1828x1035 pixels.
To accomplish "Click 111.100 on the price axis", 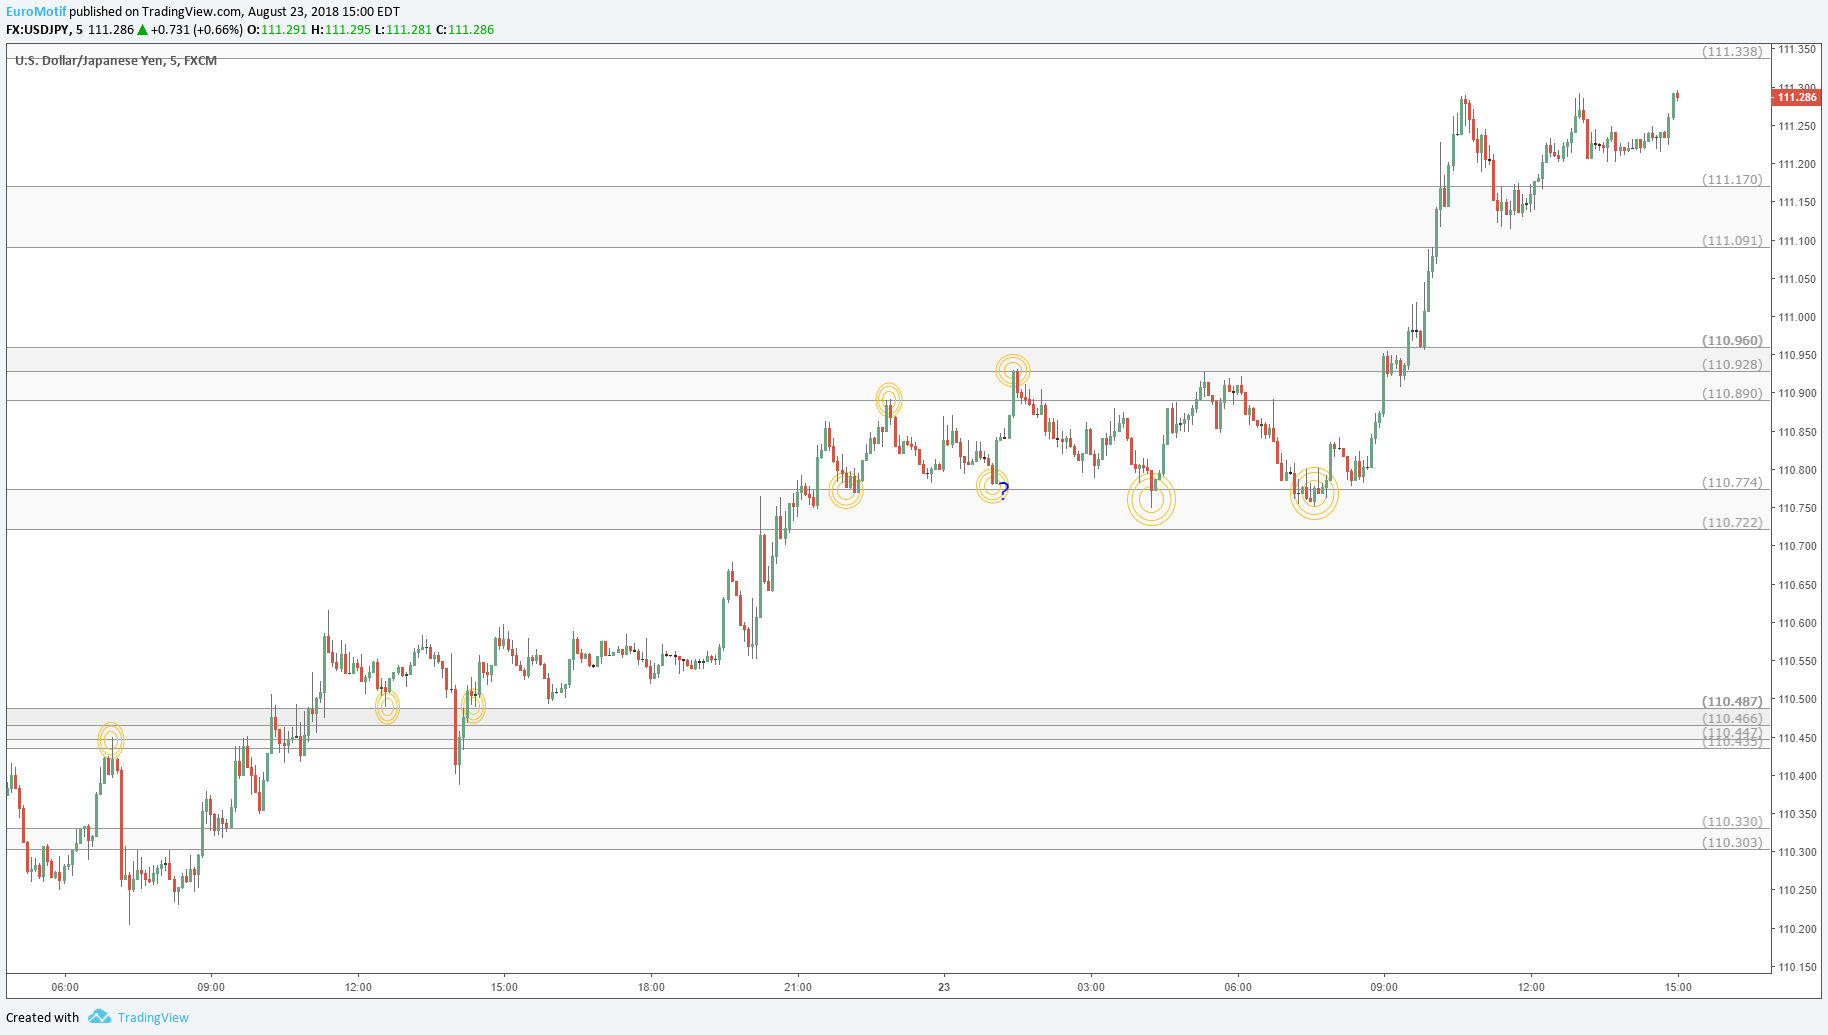I will 1797,241.
